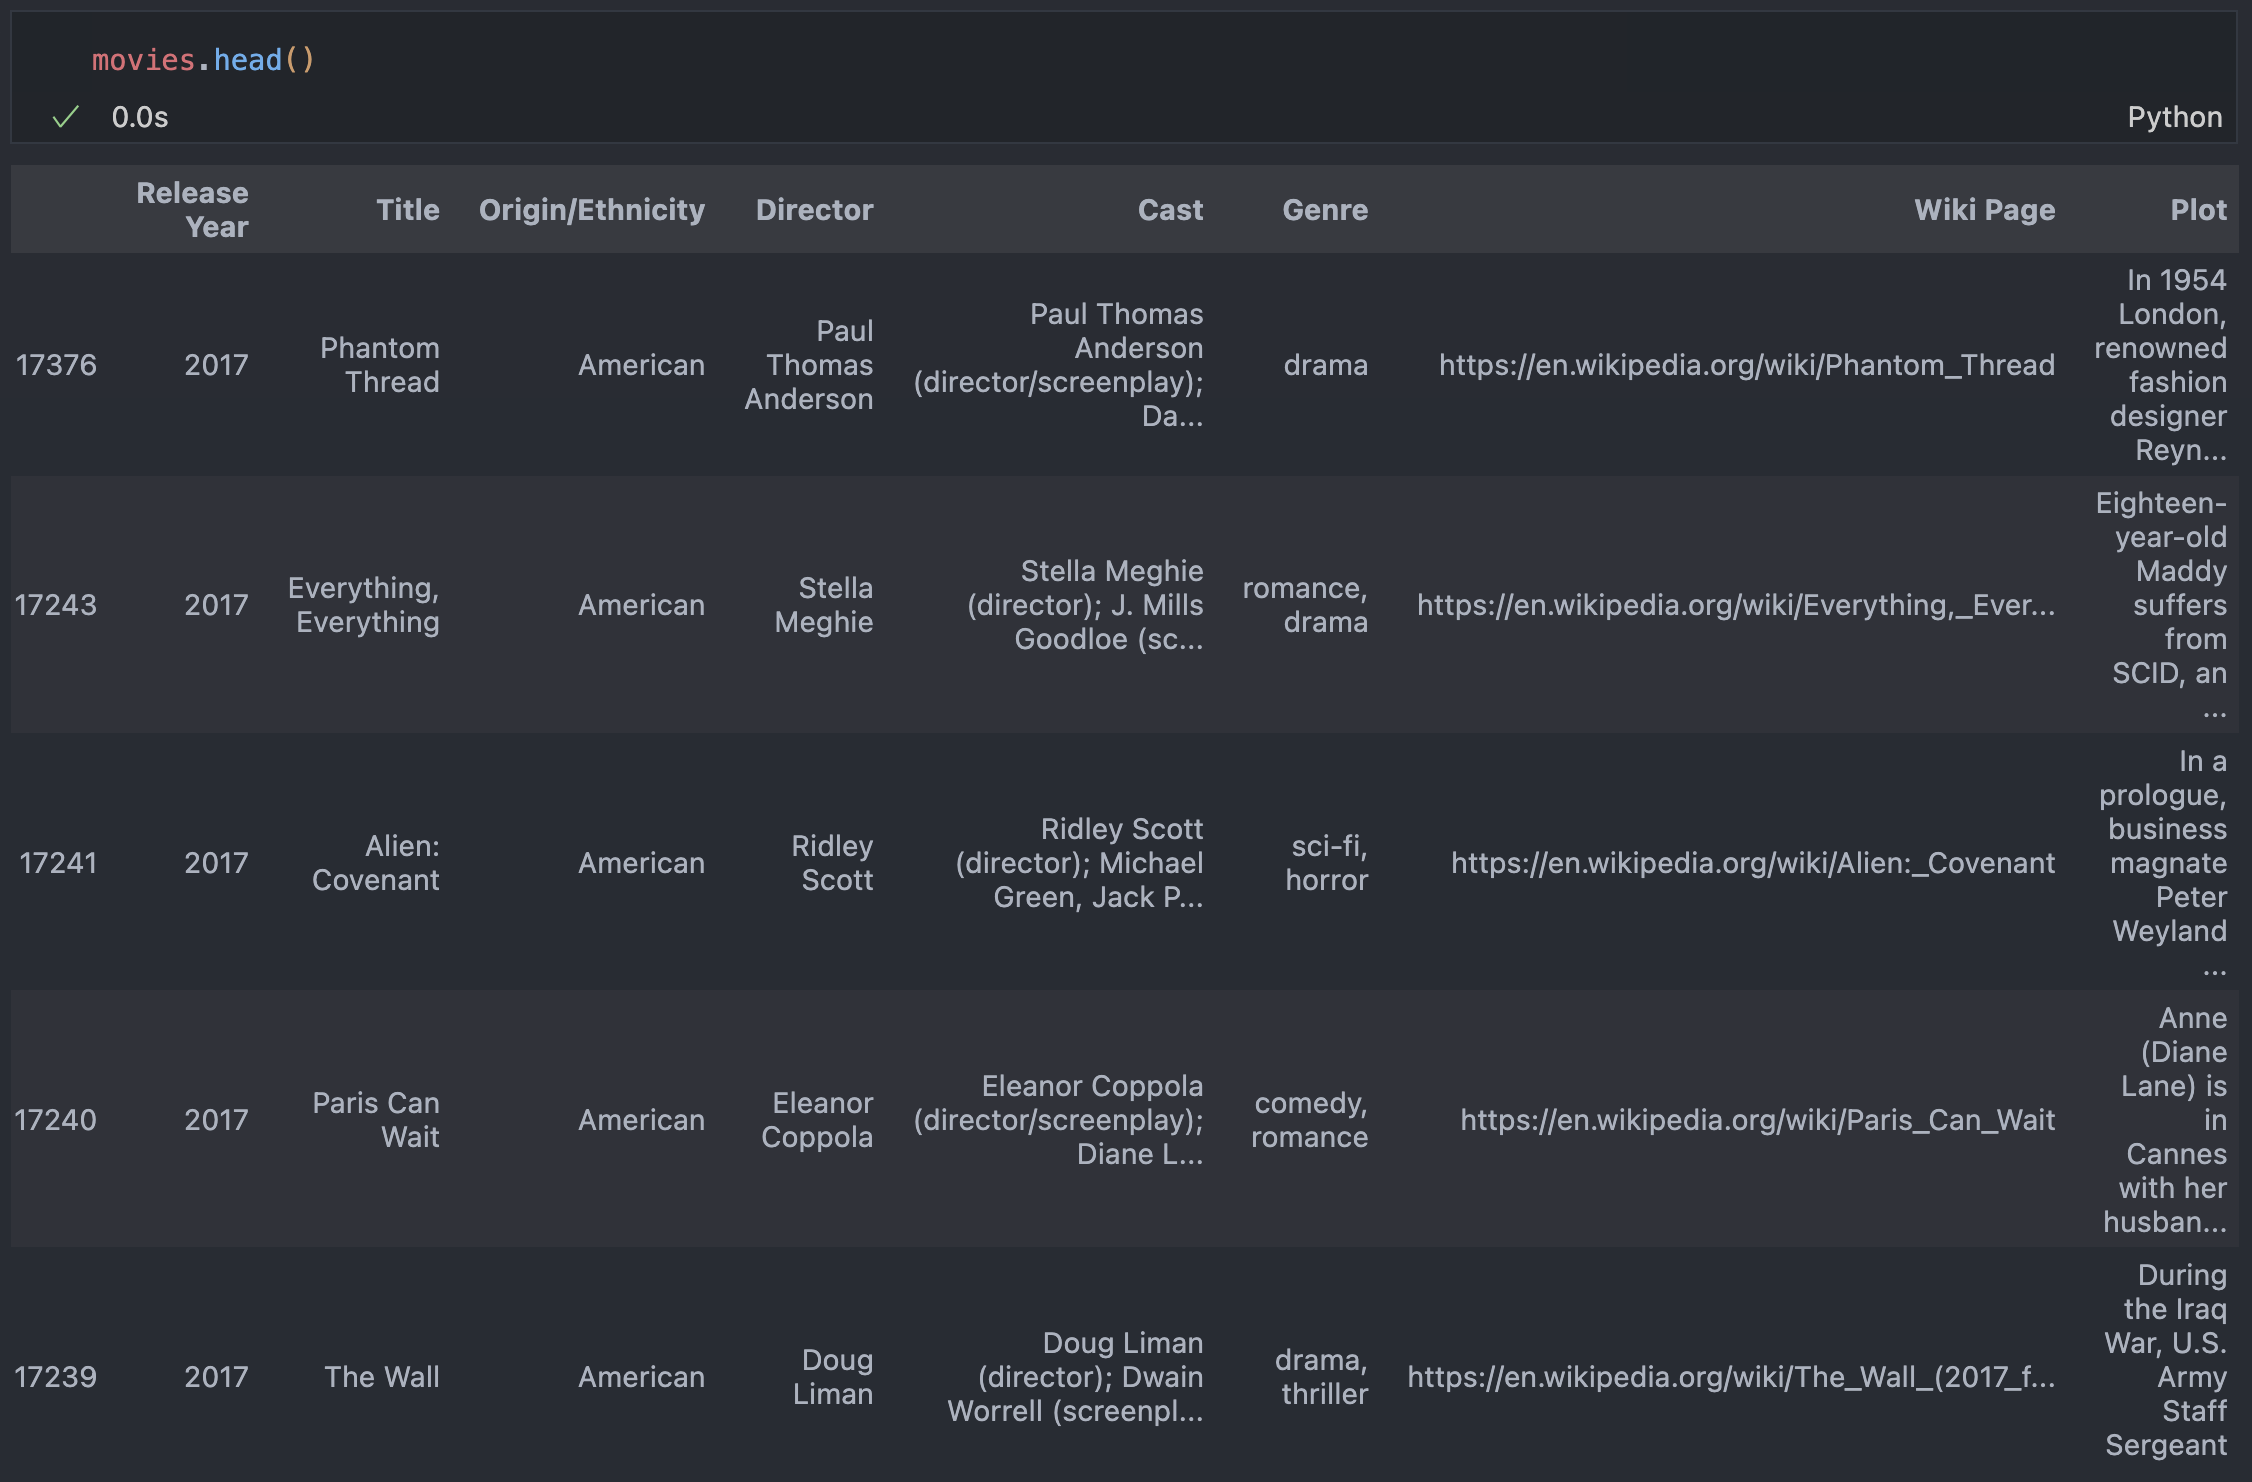Open the Paris_Can_Wait Wikipedia link
This screenshot has width=2252, height=1482.
point(1757,1120)
